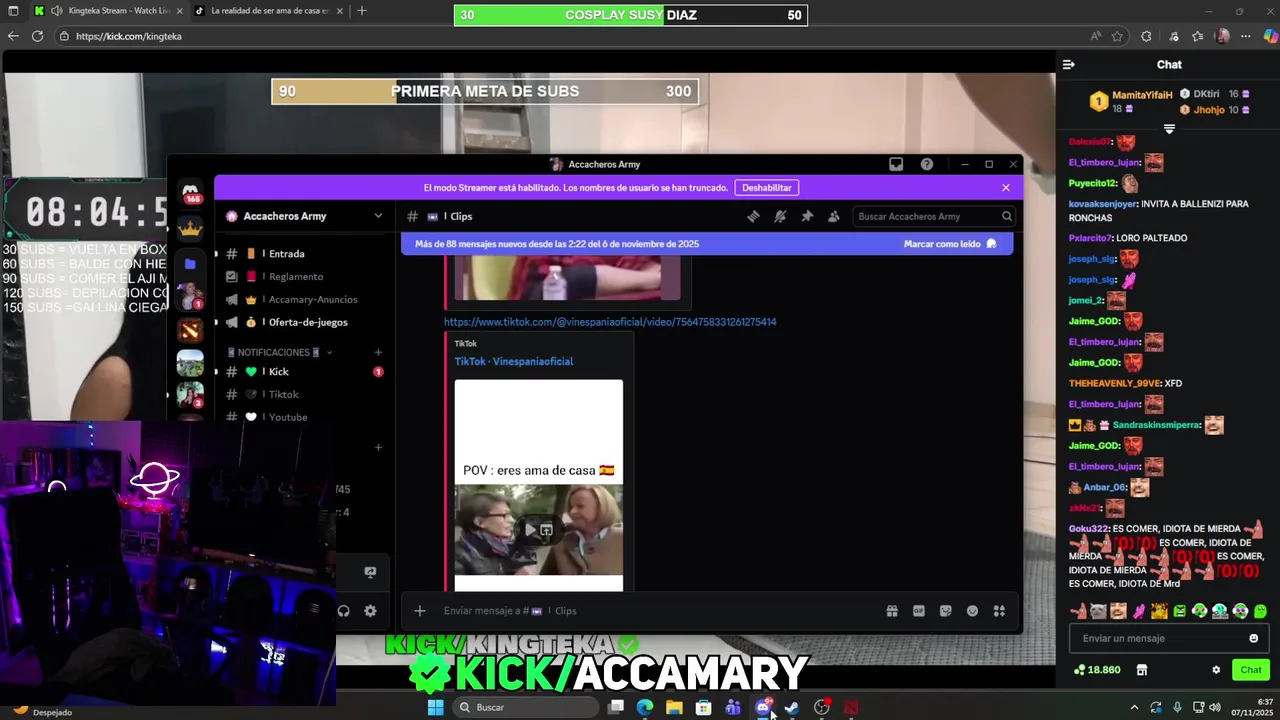
Task: Open the clock and date in taskbar
Action: pos(1252,707)
